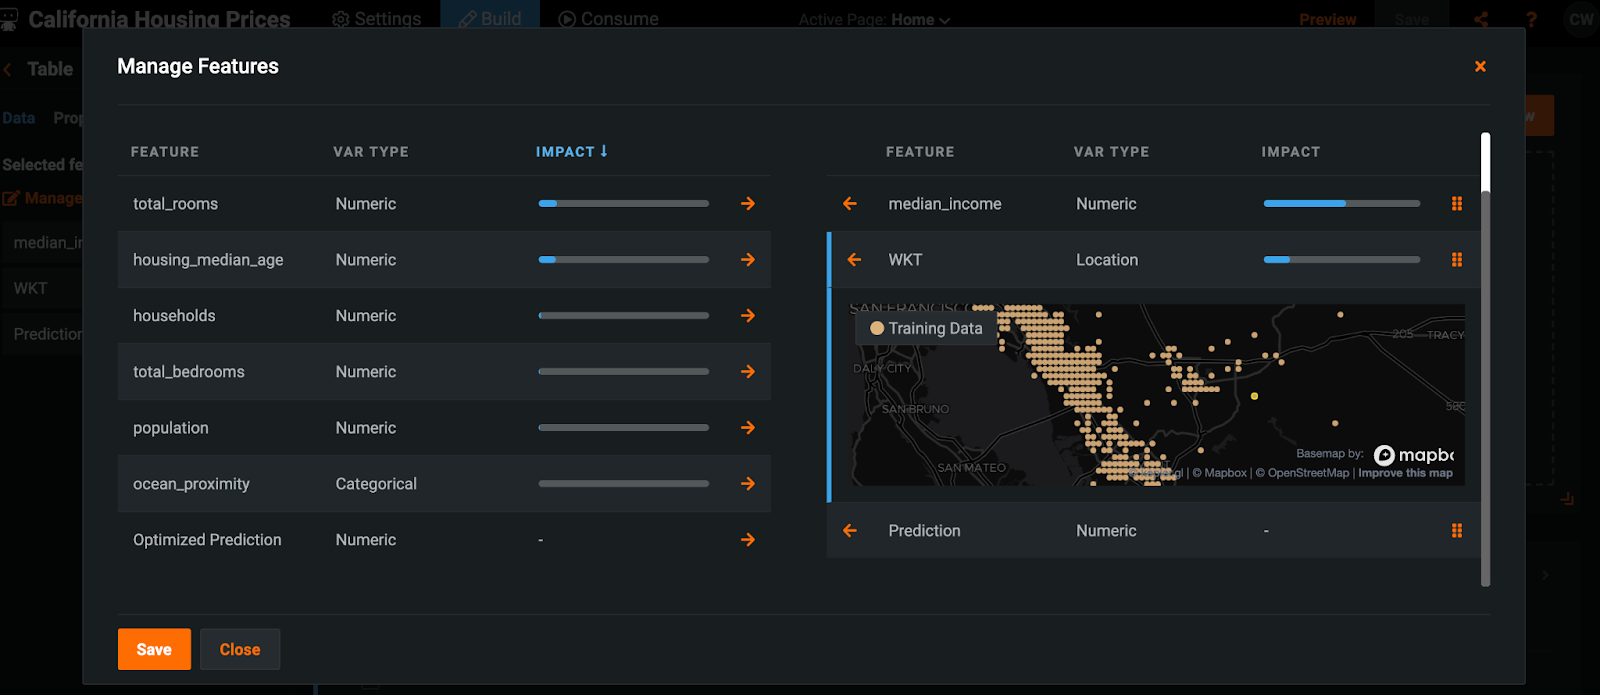The image size is (1600, 695).
Task: Click Improve this map link
Action: click(1405, 473)
